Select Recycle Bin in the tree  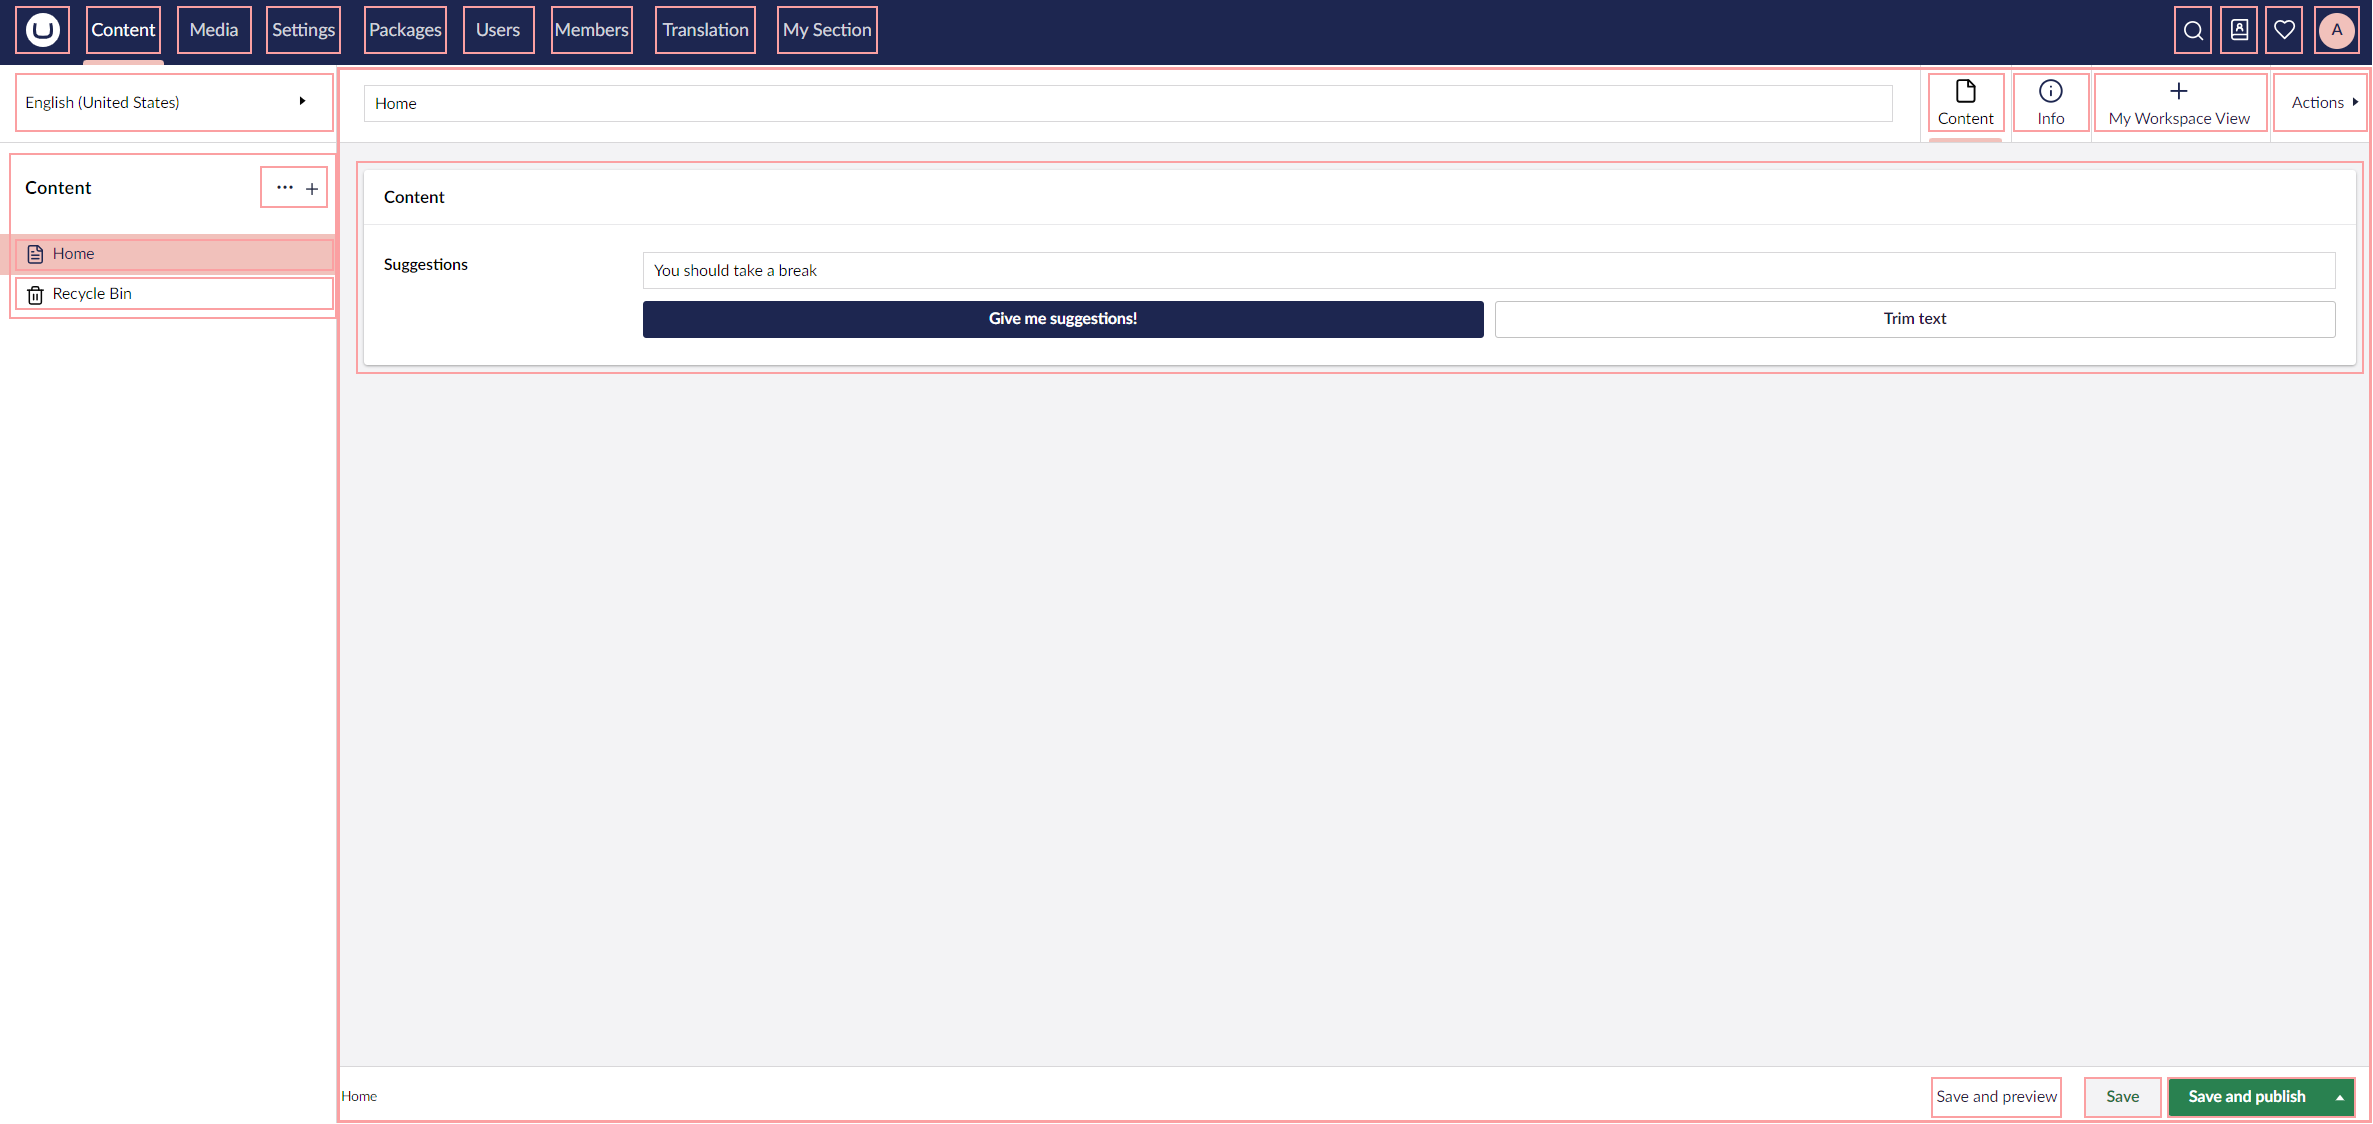[x=92, y=294]
